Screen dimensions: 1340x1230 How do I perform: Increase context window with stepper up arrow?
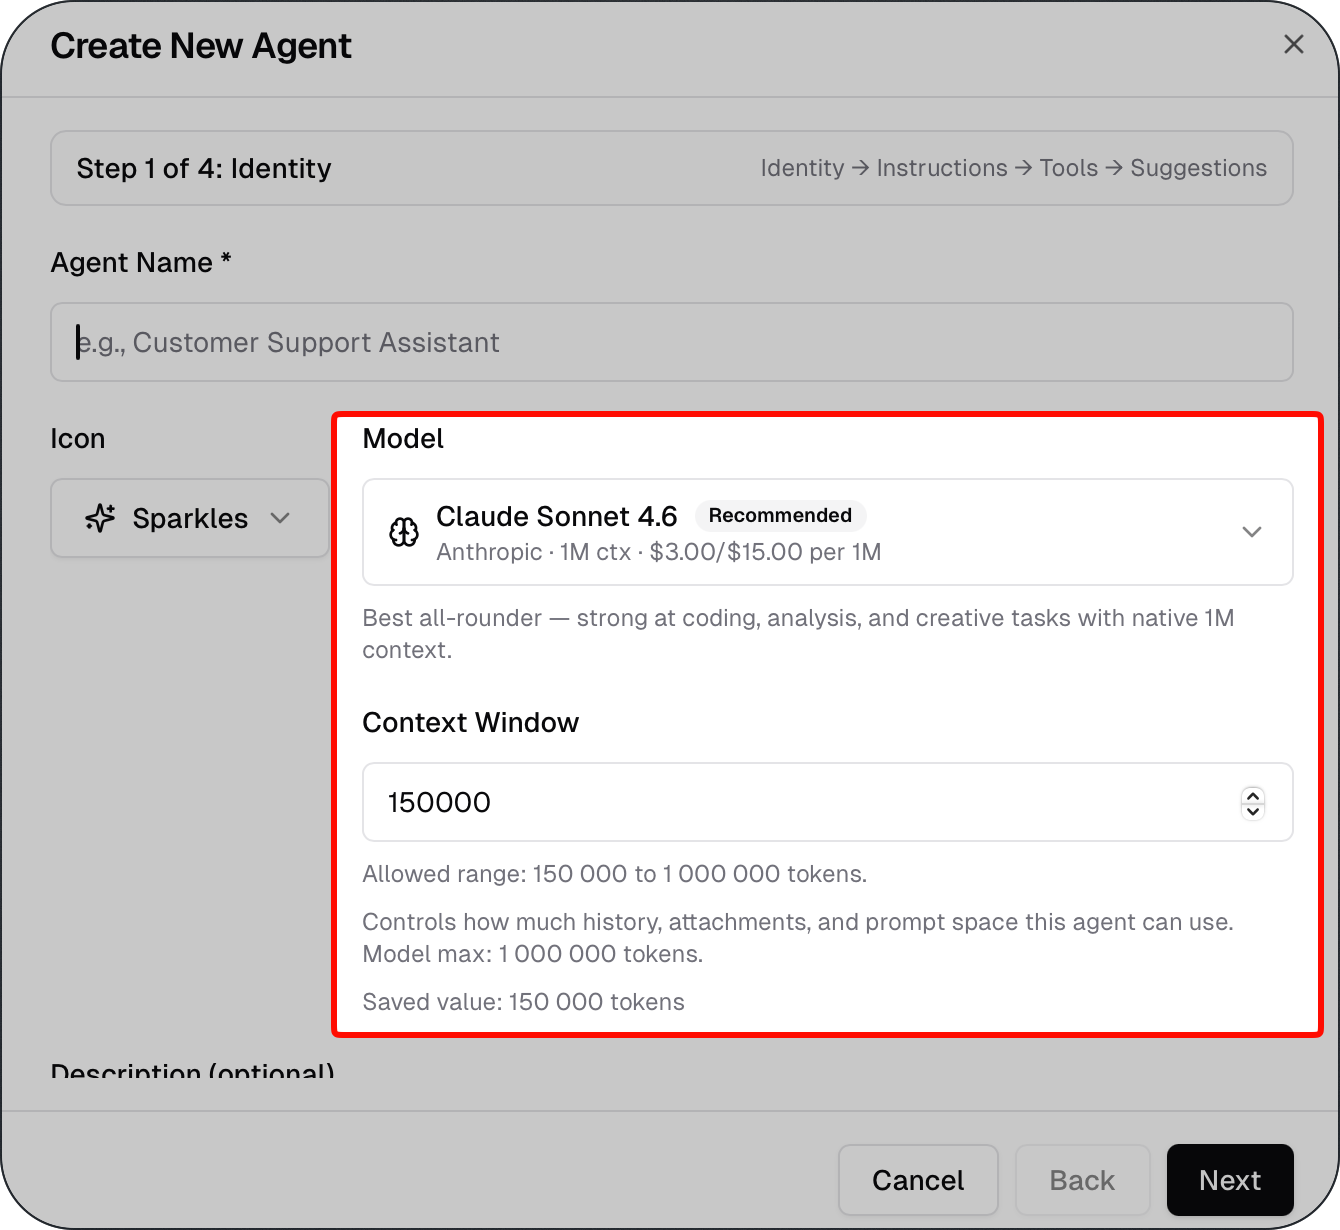pos(1253,795)
